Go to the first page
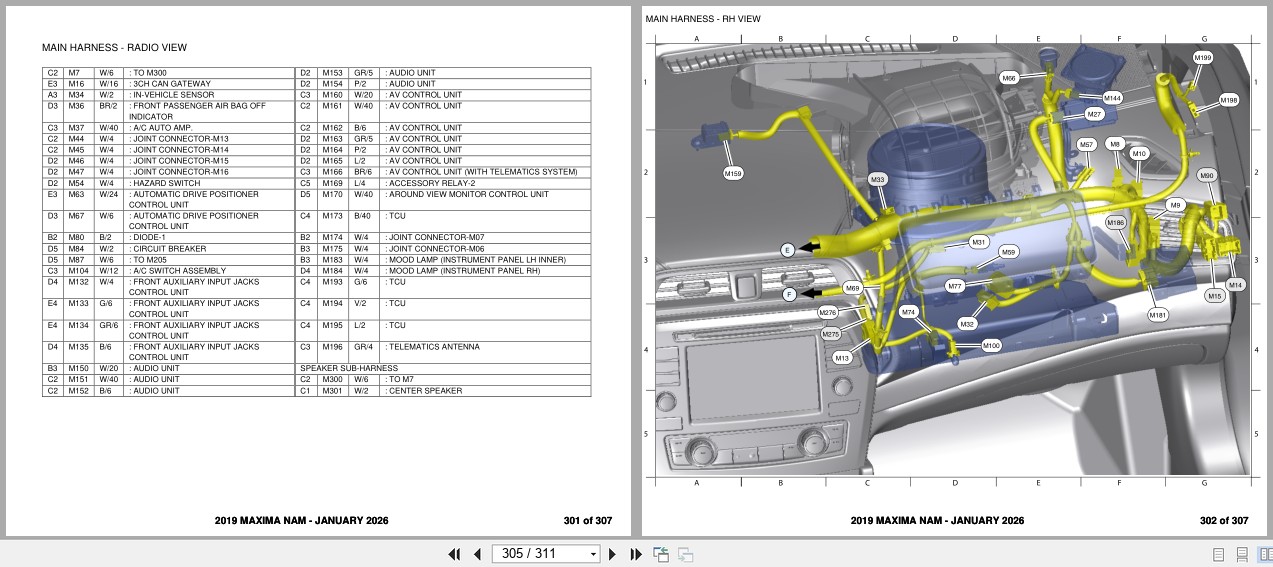Screen dimensions: 1273x567 [454, 554]
